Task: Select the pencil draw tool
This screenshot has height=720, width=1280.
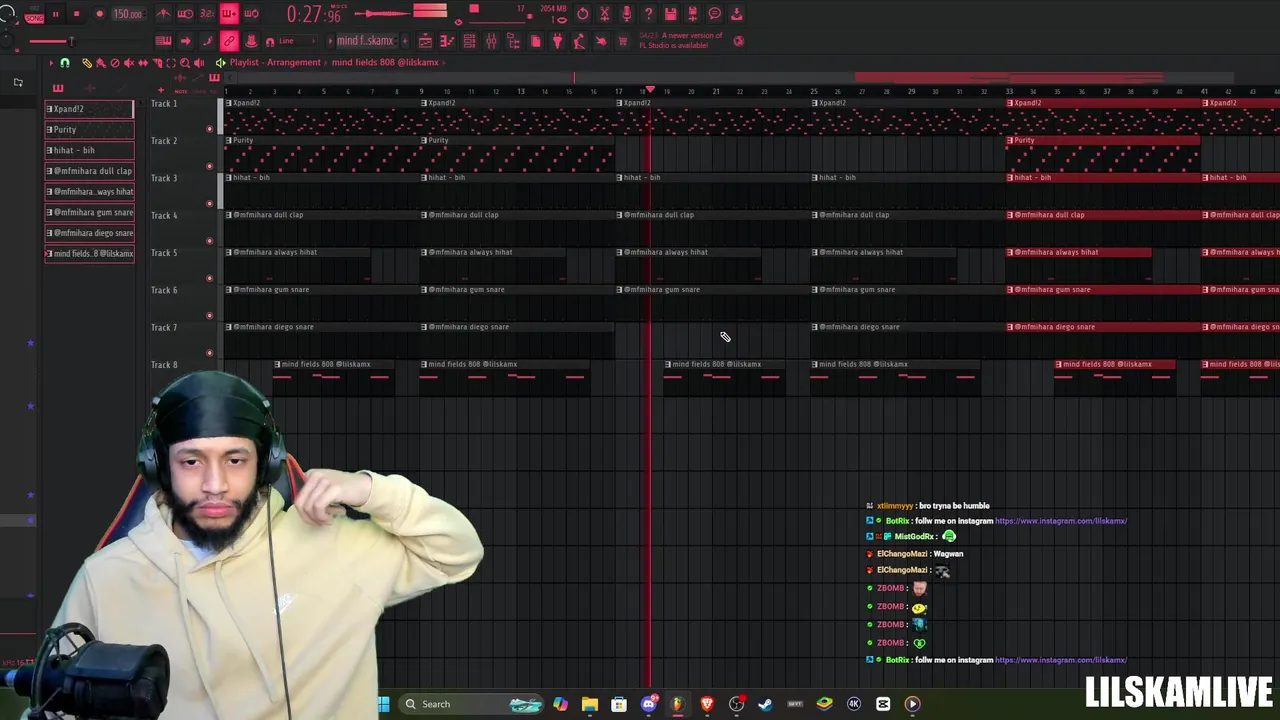Action: [x=87, y=63]
